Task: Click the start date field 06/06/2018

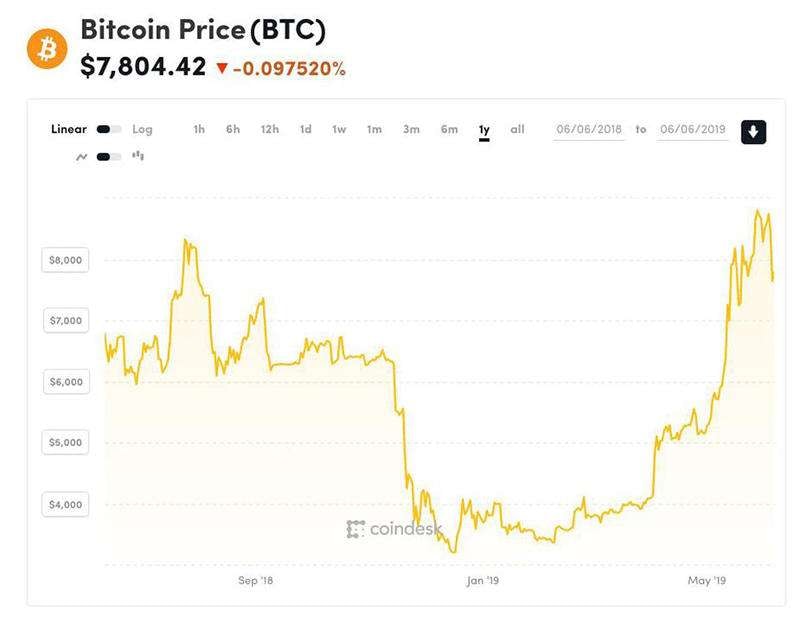Action: [x=590, y=129]
